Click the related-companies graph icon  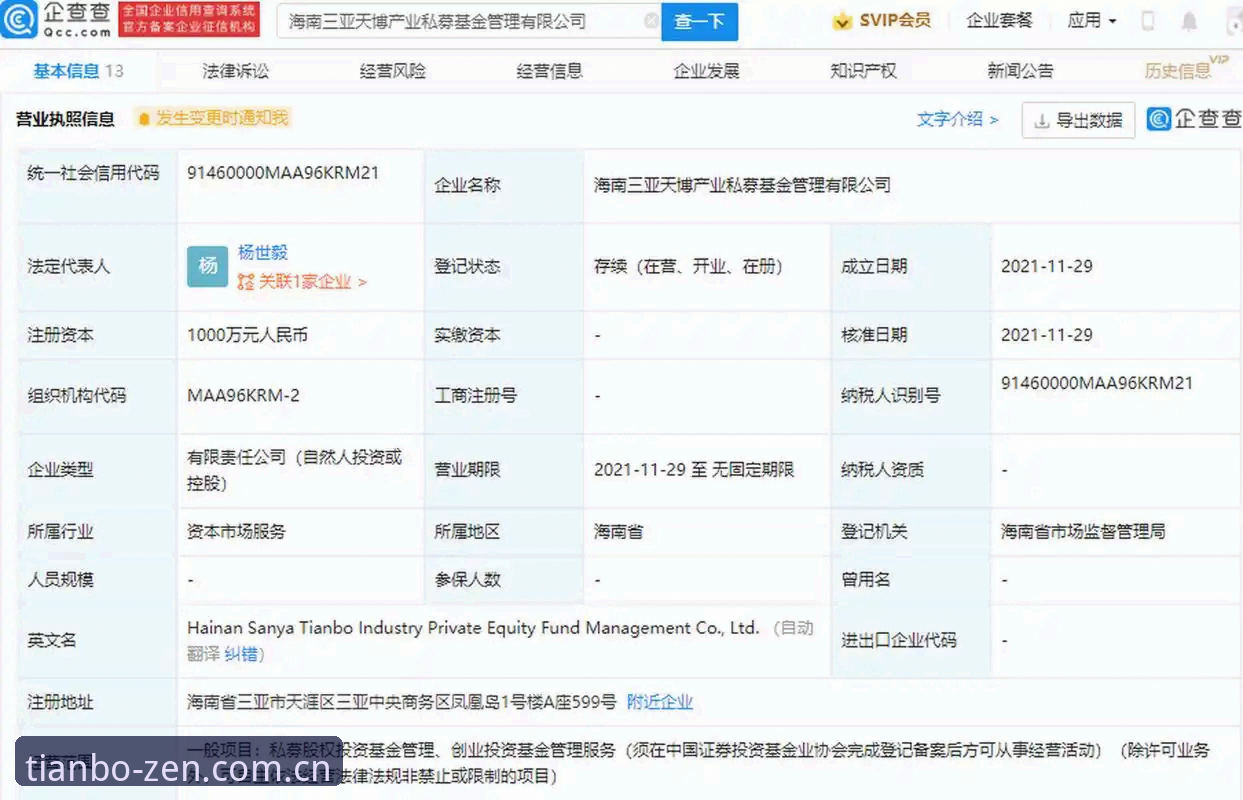coord(246,282)
